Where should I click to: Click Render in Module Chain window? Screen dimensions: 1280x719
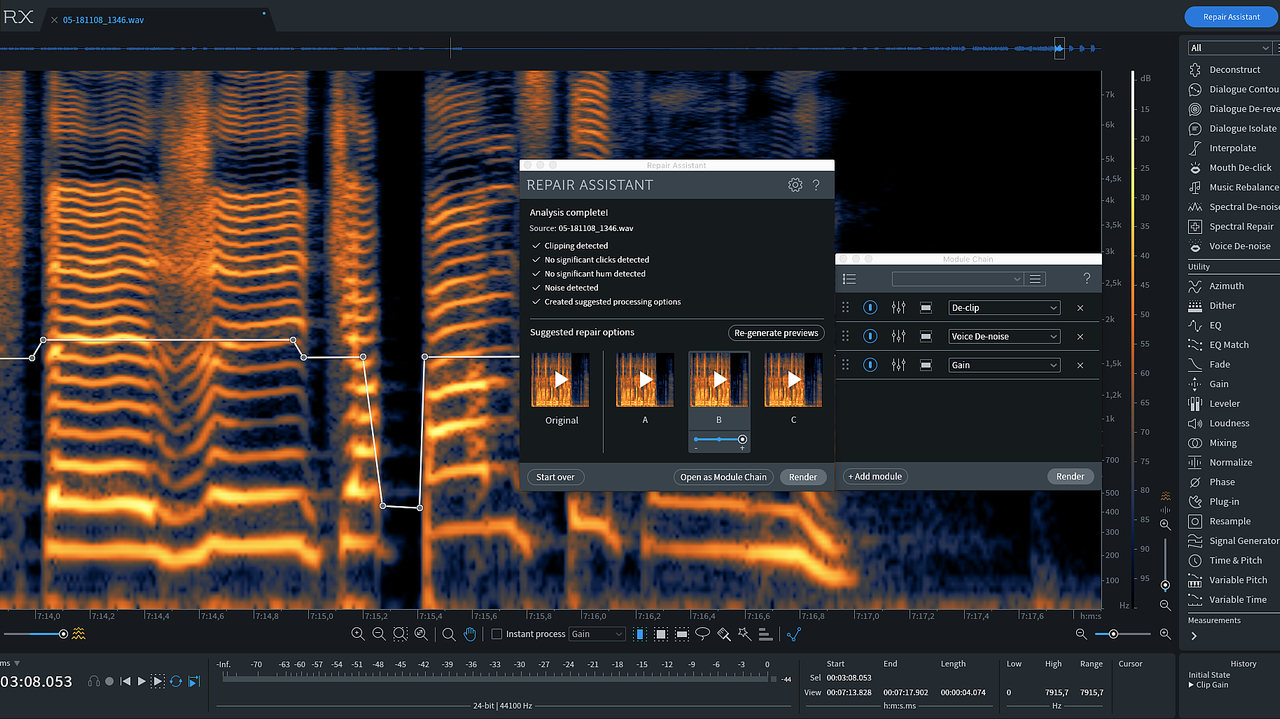[1070, 476]
